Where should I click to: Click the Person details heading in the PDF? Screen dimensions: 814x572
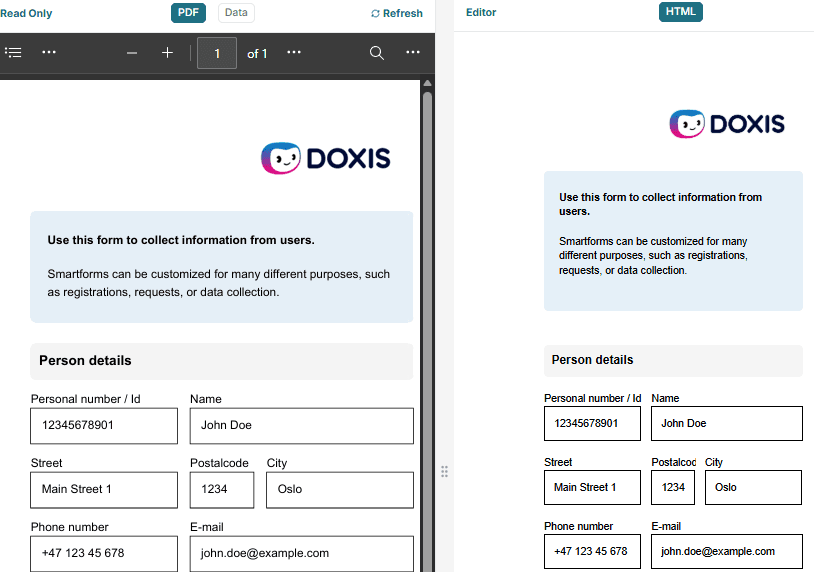[x=85, y=361]
